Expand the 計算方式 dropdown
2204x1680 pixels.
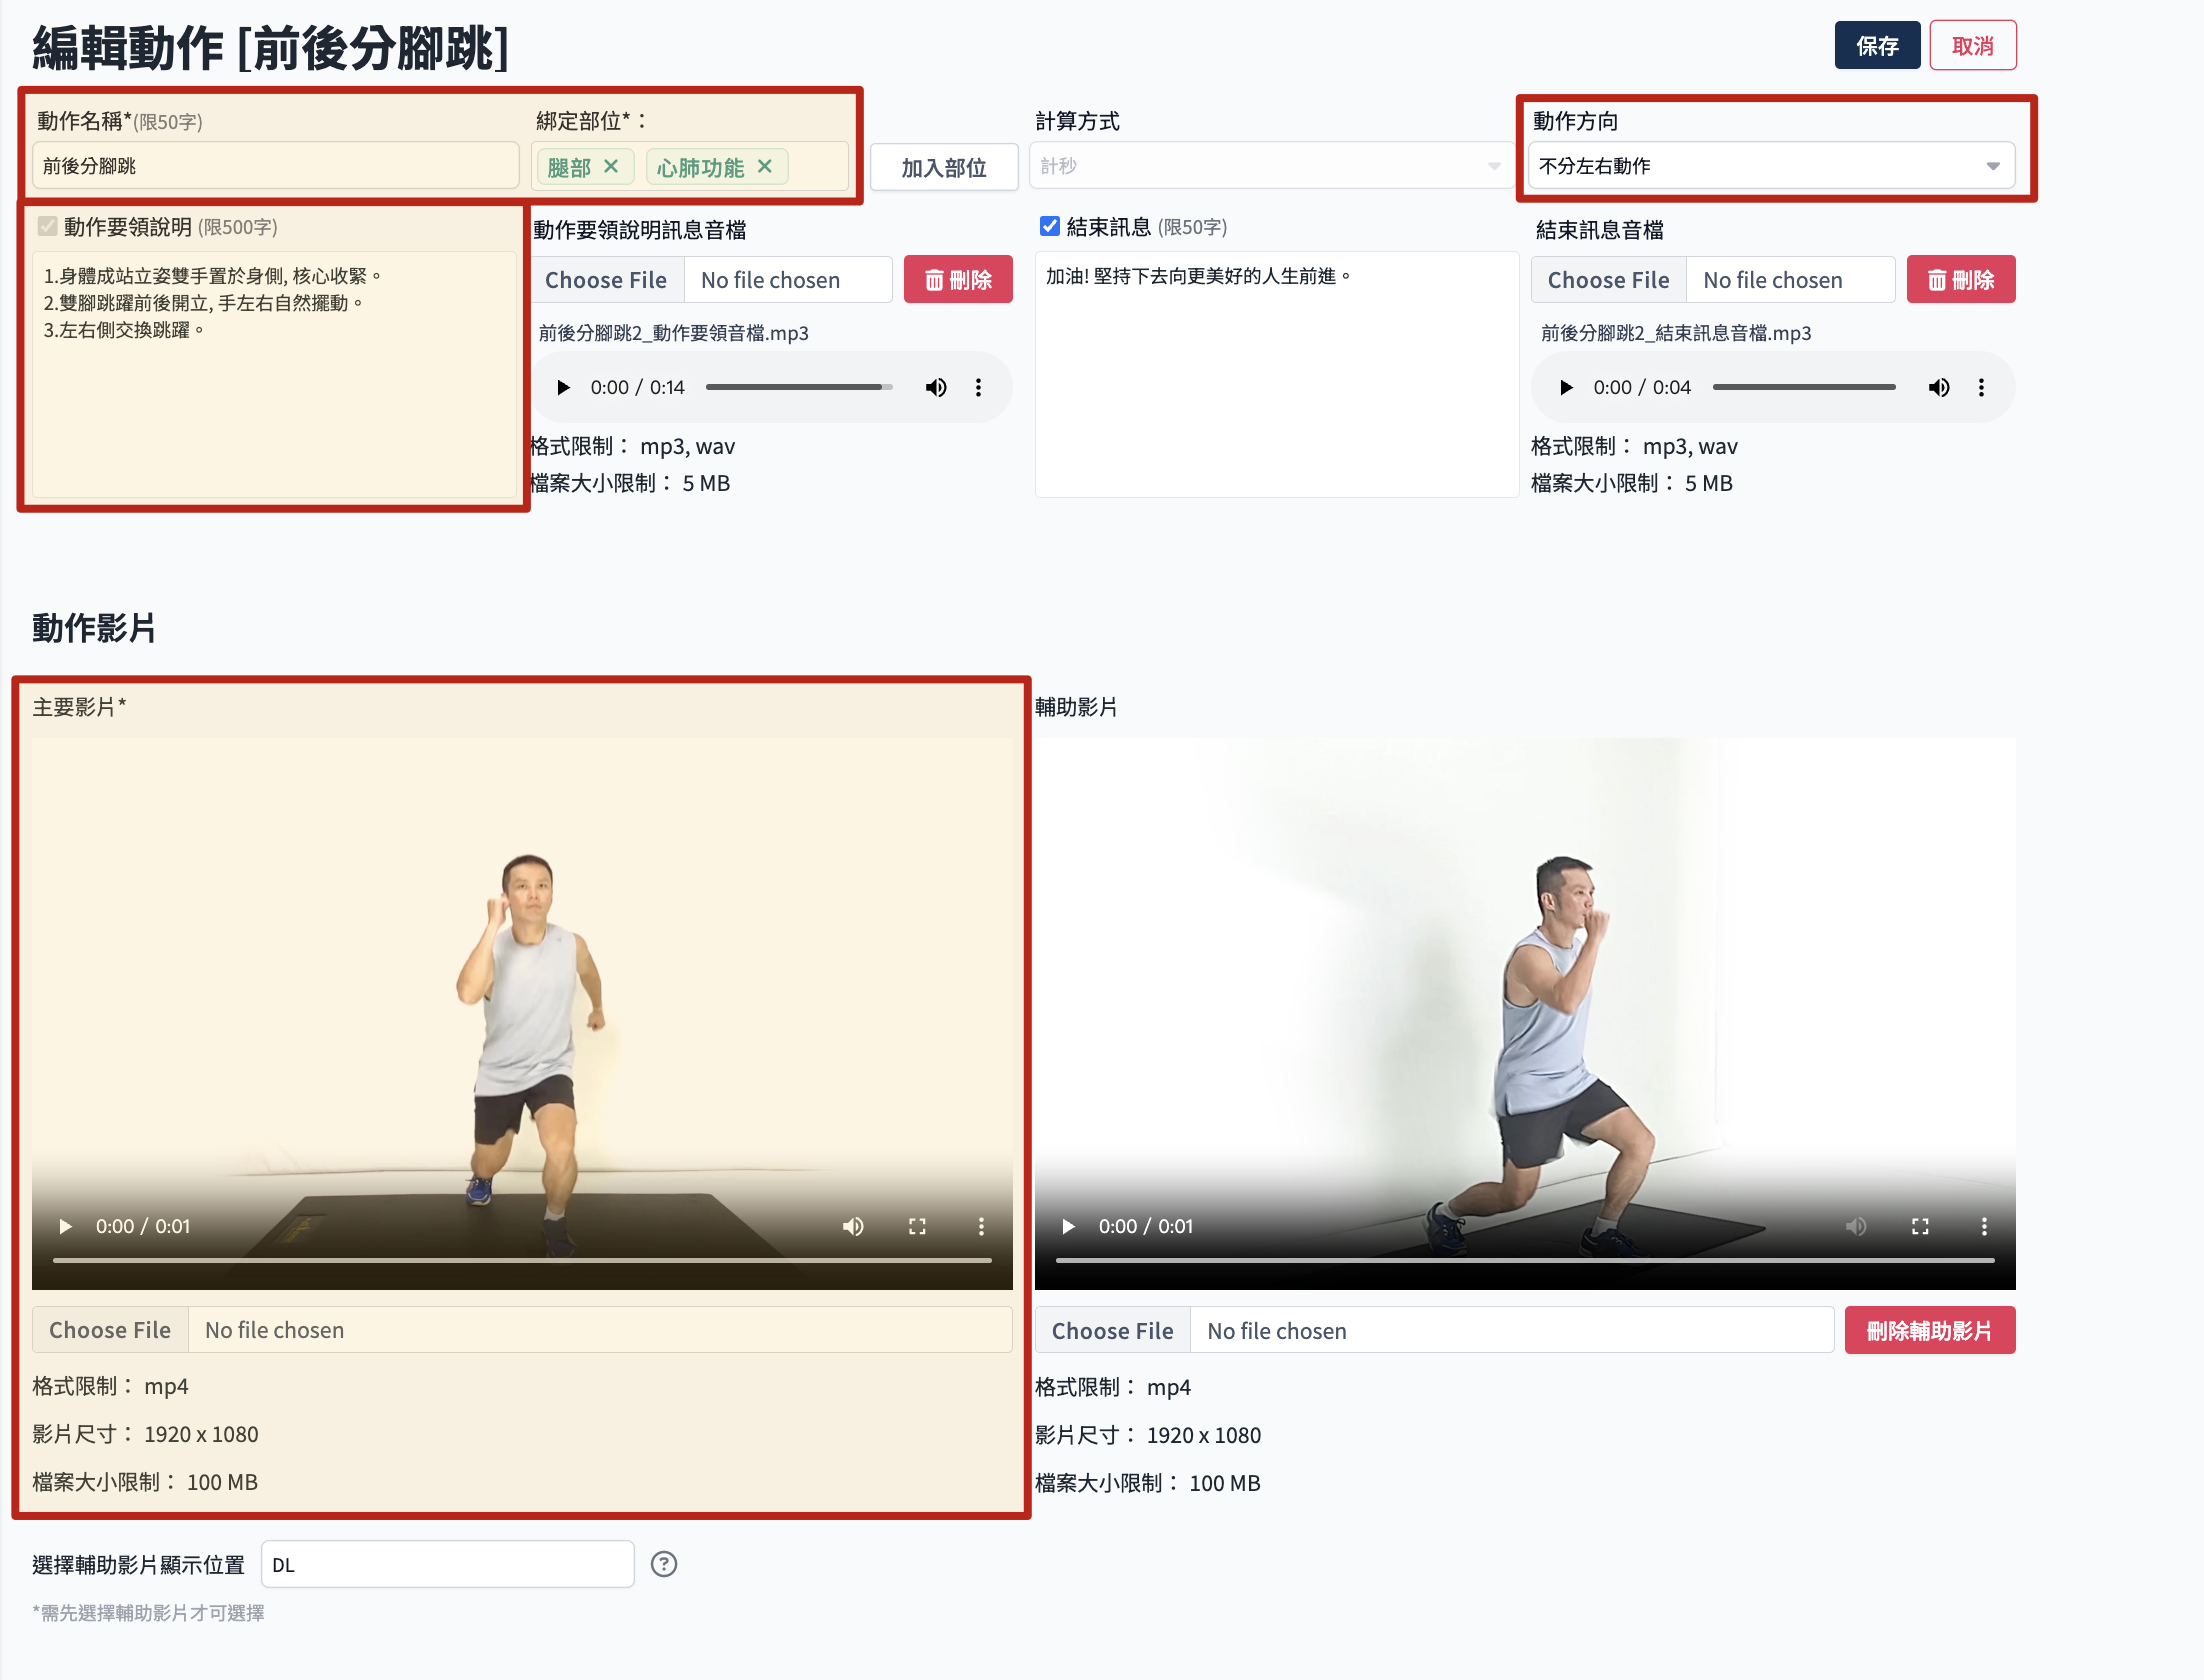pyautogui.click(x=1270, y=166)
